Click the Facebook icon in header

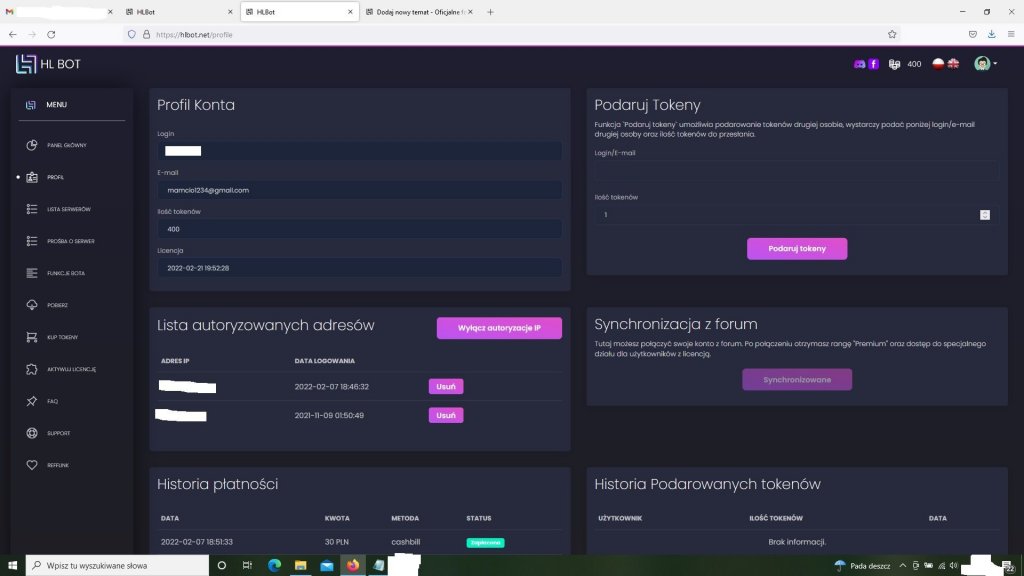point(873,64)
